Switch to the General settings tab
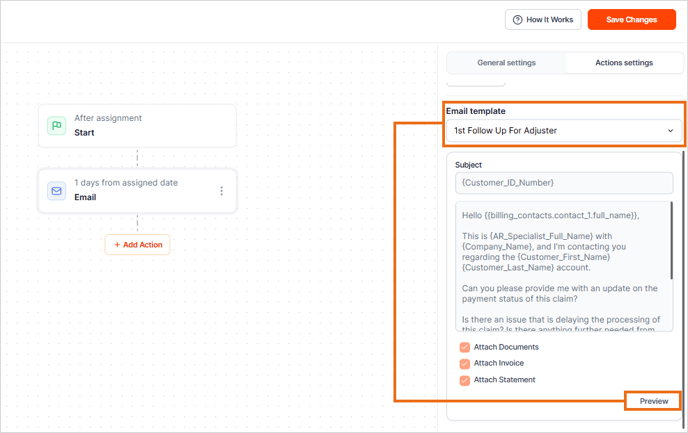The image size is (688, 433). (x=506, y=63)
